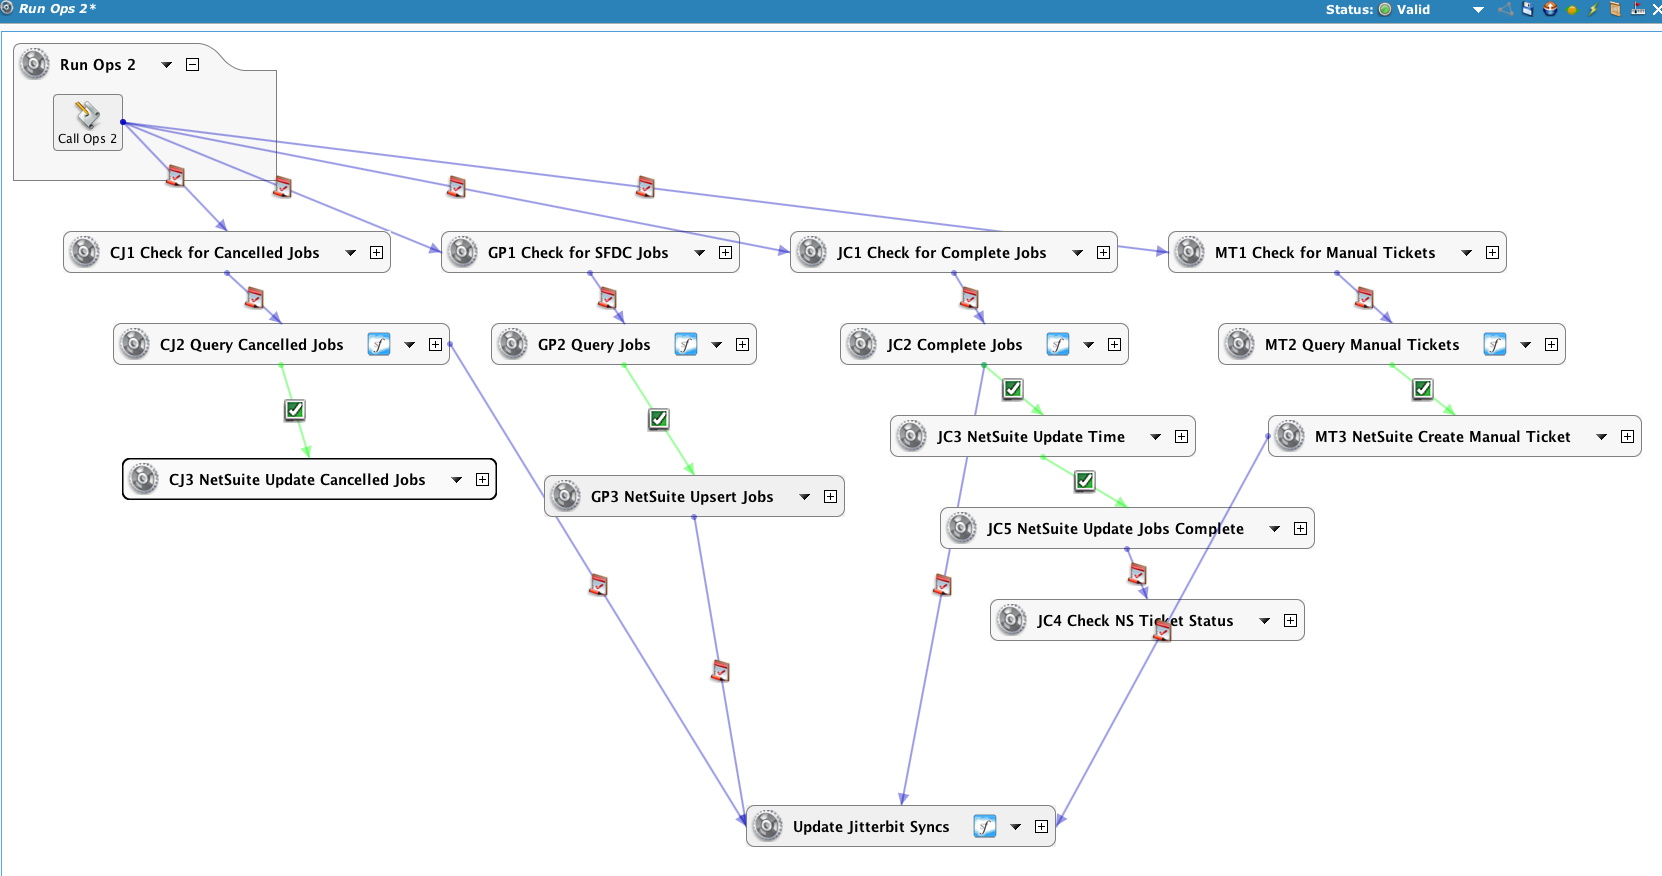Click green success check between CJ2 and CJ3
This screenshot has width=1662, height=876.
point(295,410)
